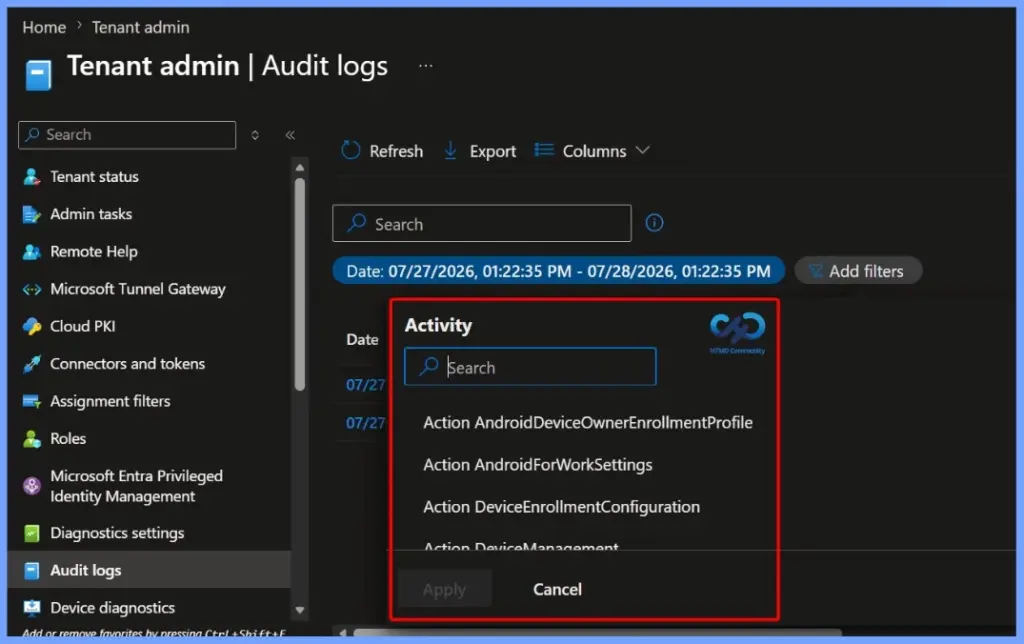The width and height of the screenshot is (1024, 644).
Task: Click the Add filters button
Action: pyautogui.click(x=858, y=271)
